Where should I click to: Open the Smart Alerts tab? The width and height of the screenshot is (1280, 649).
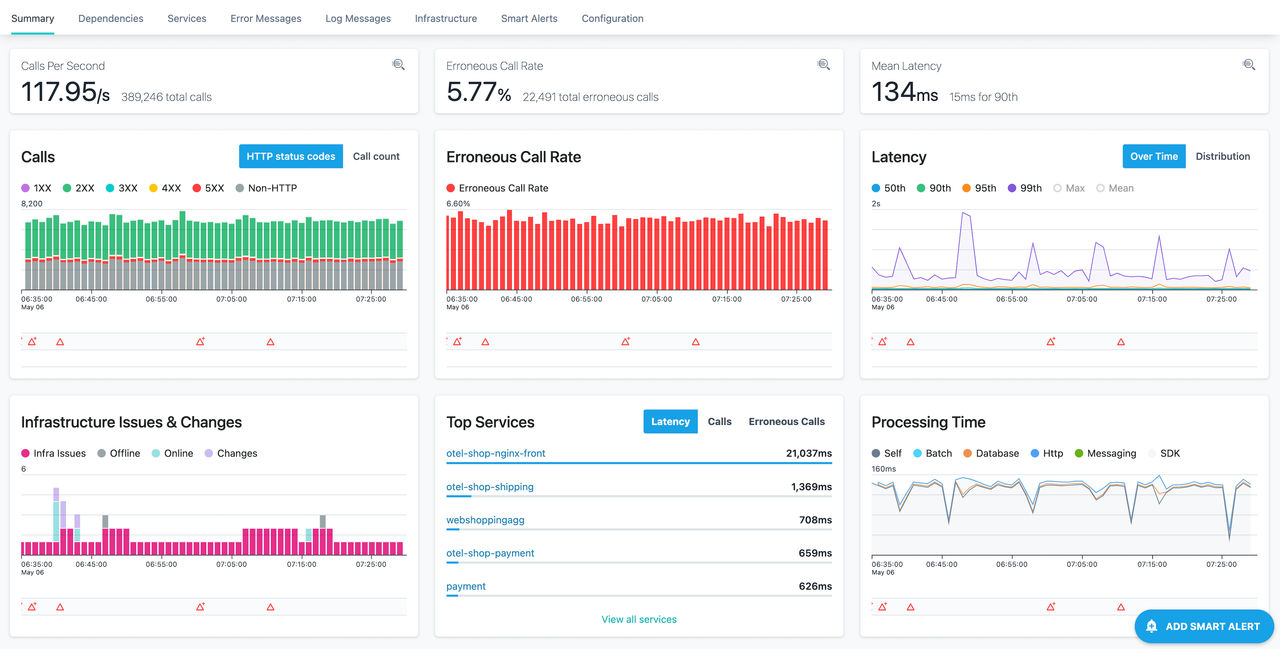pyautogui.click(x=529, y=18)
